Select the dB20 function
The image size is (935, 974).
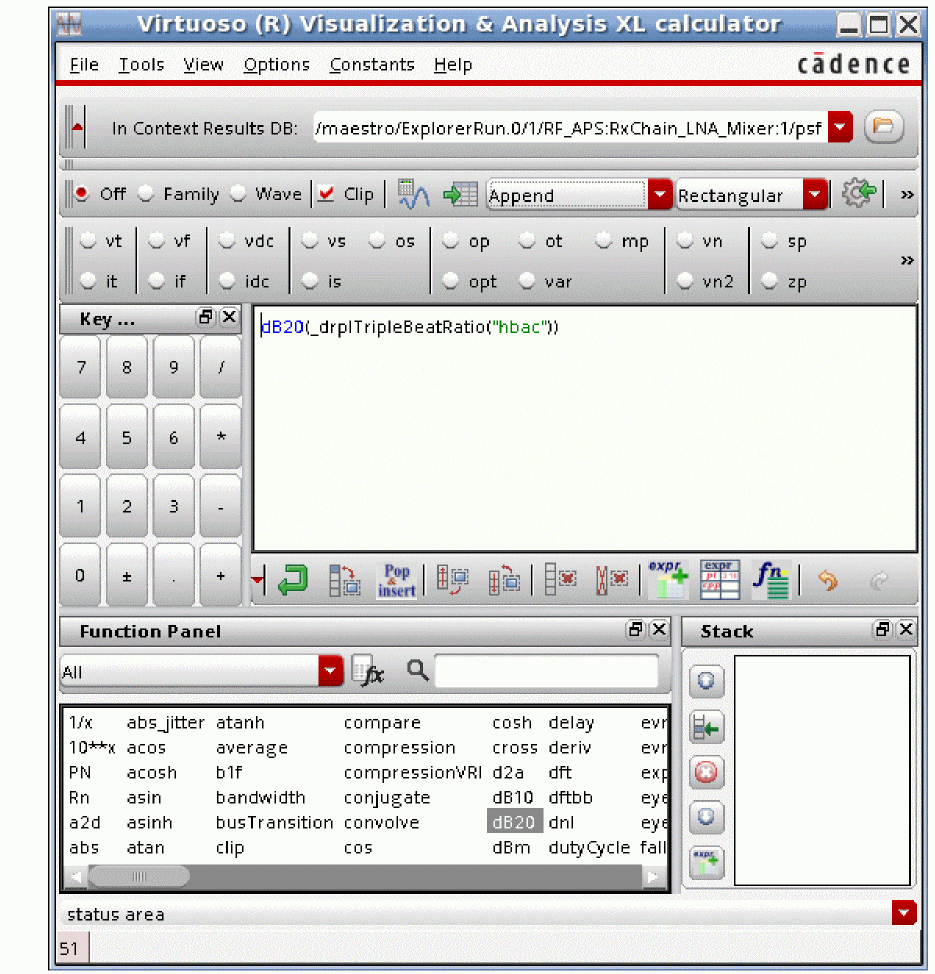coord(514,822)
